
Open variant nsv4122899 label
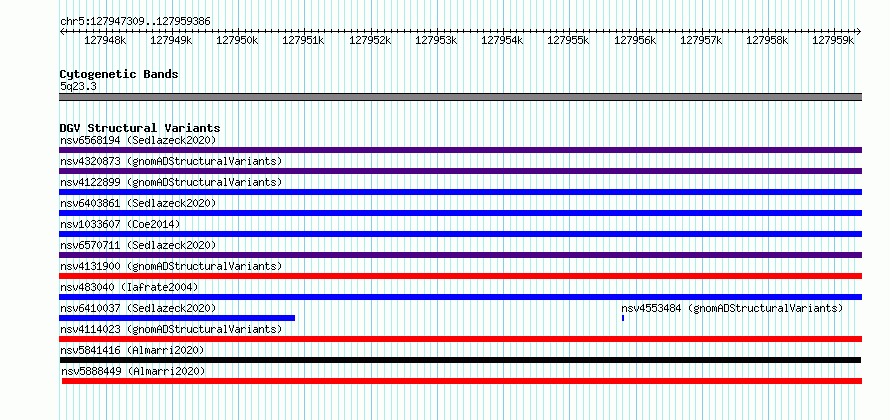pos(171,182)
